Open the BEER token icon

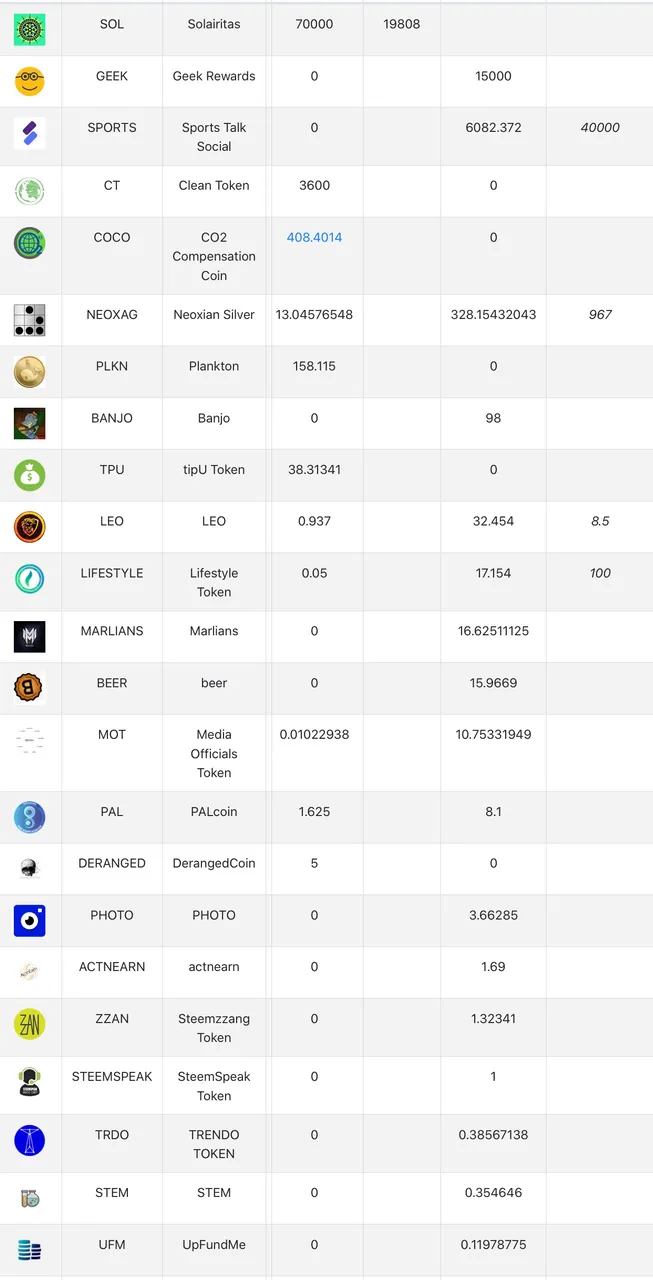pos(30,689)
